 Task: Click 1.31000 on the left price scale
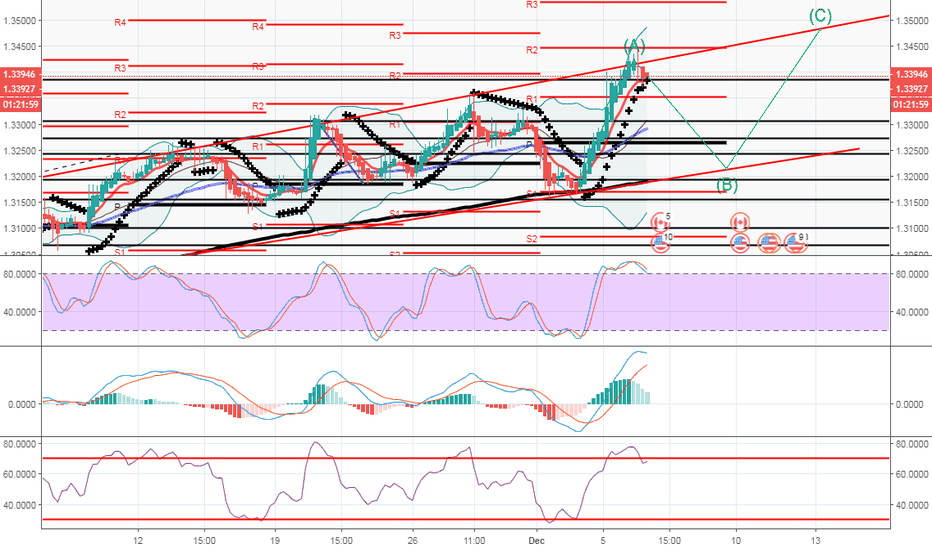pyautogui.click(x=20, y=228)
